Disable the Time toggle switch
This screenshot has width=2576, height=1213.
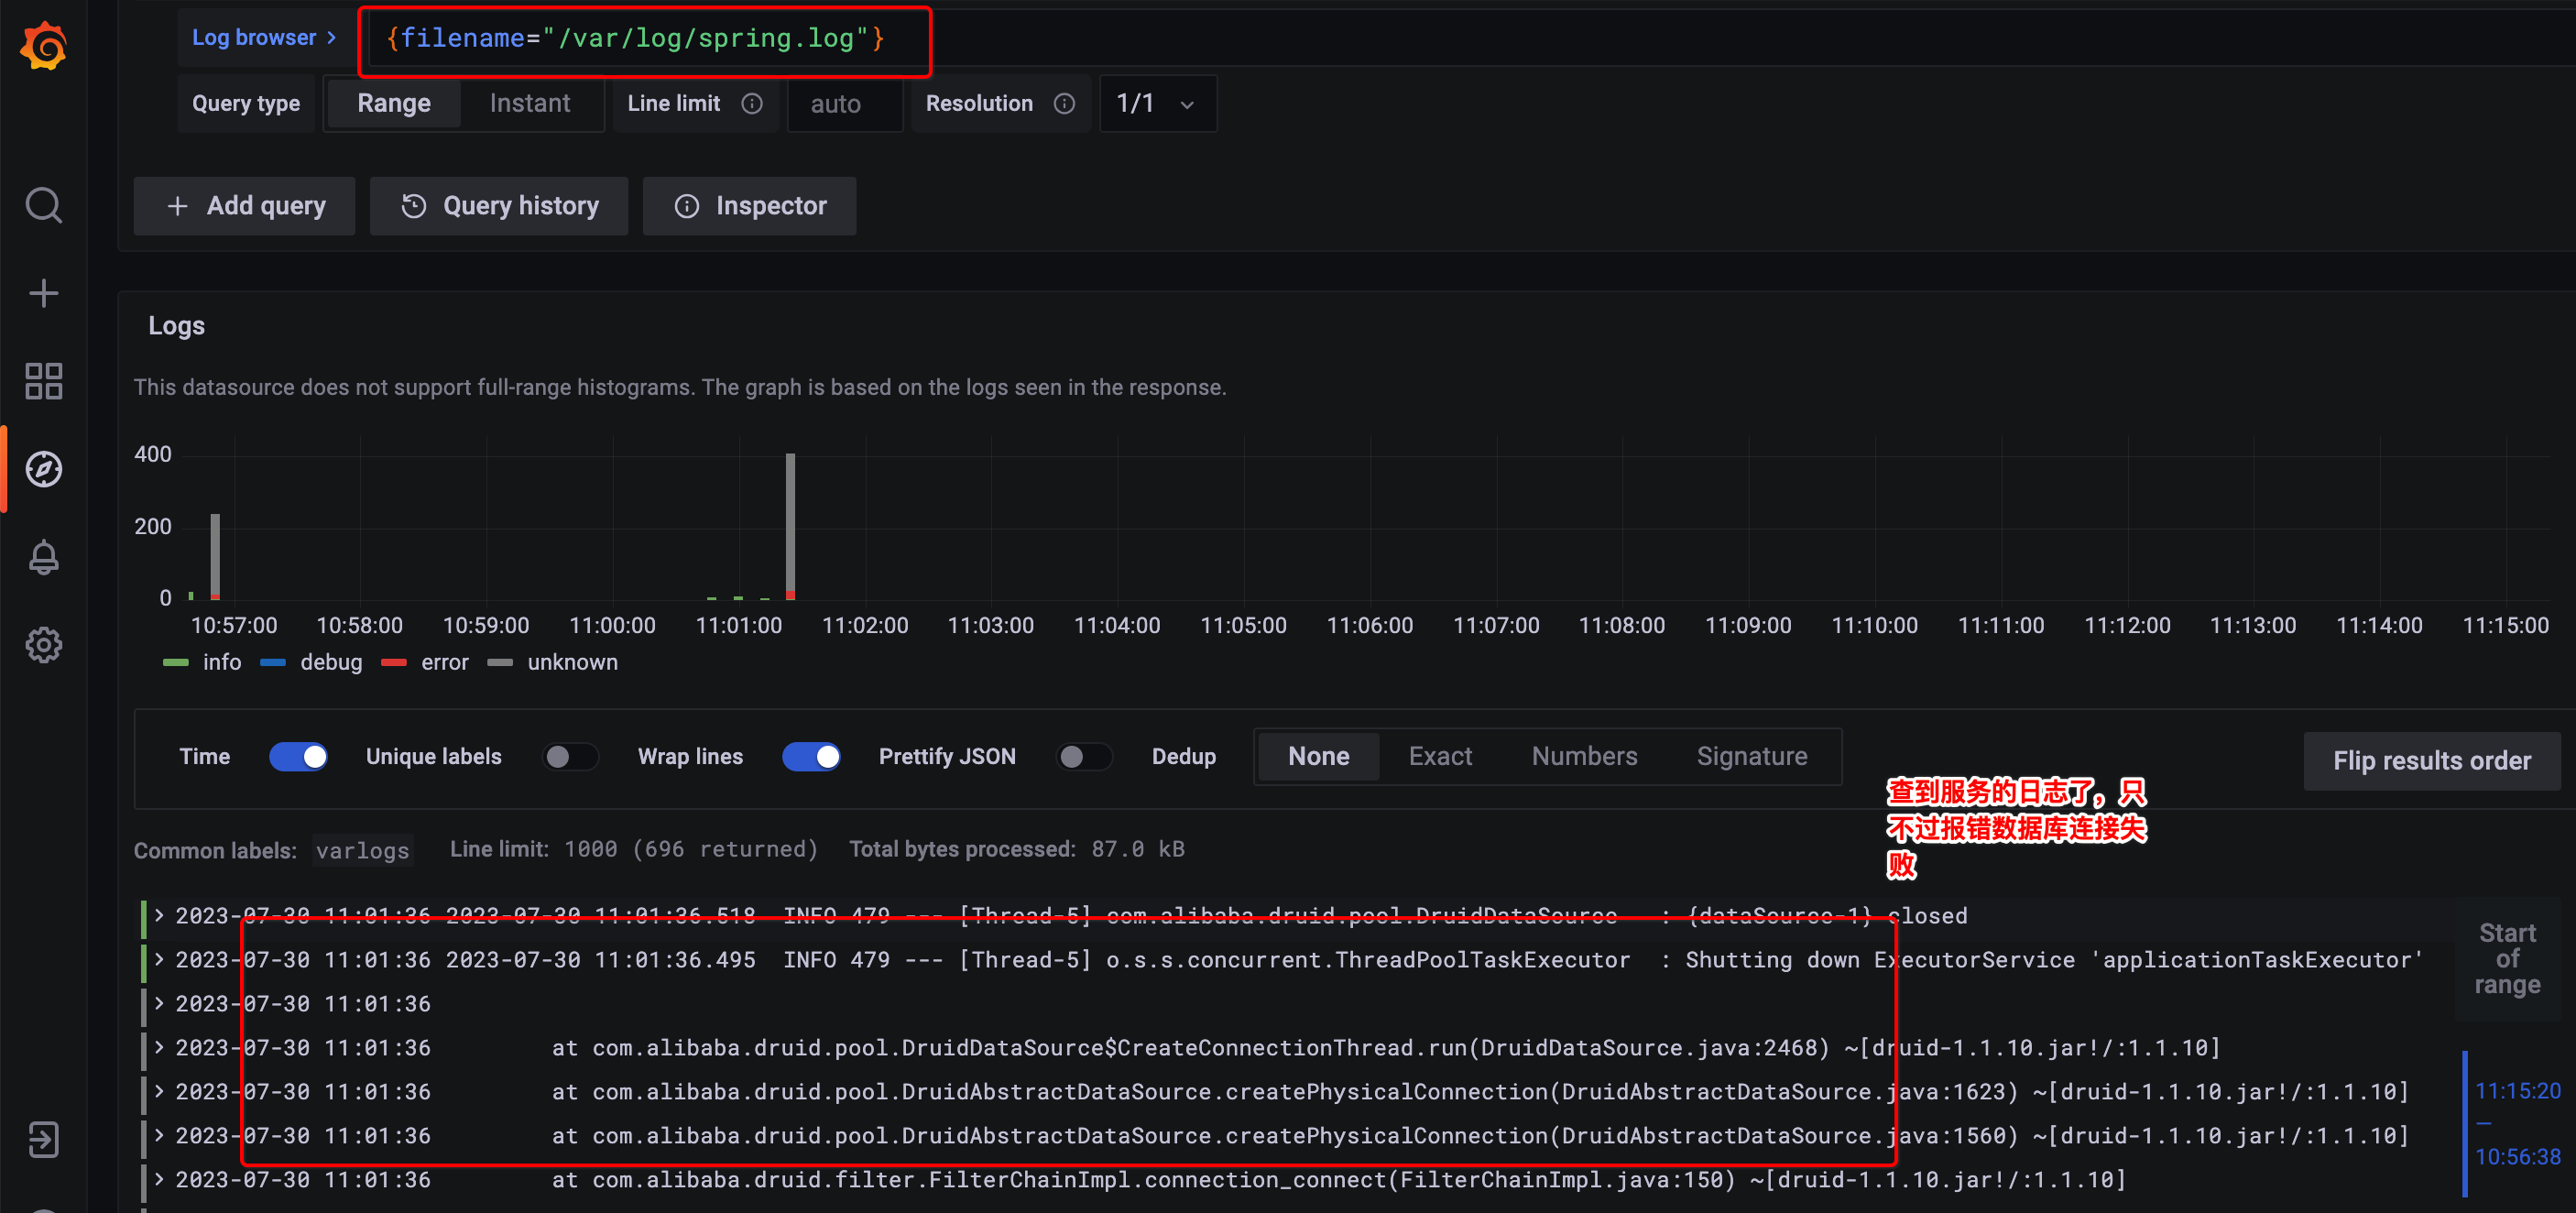(x=298, y=756)
